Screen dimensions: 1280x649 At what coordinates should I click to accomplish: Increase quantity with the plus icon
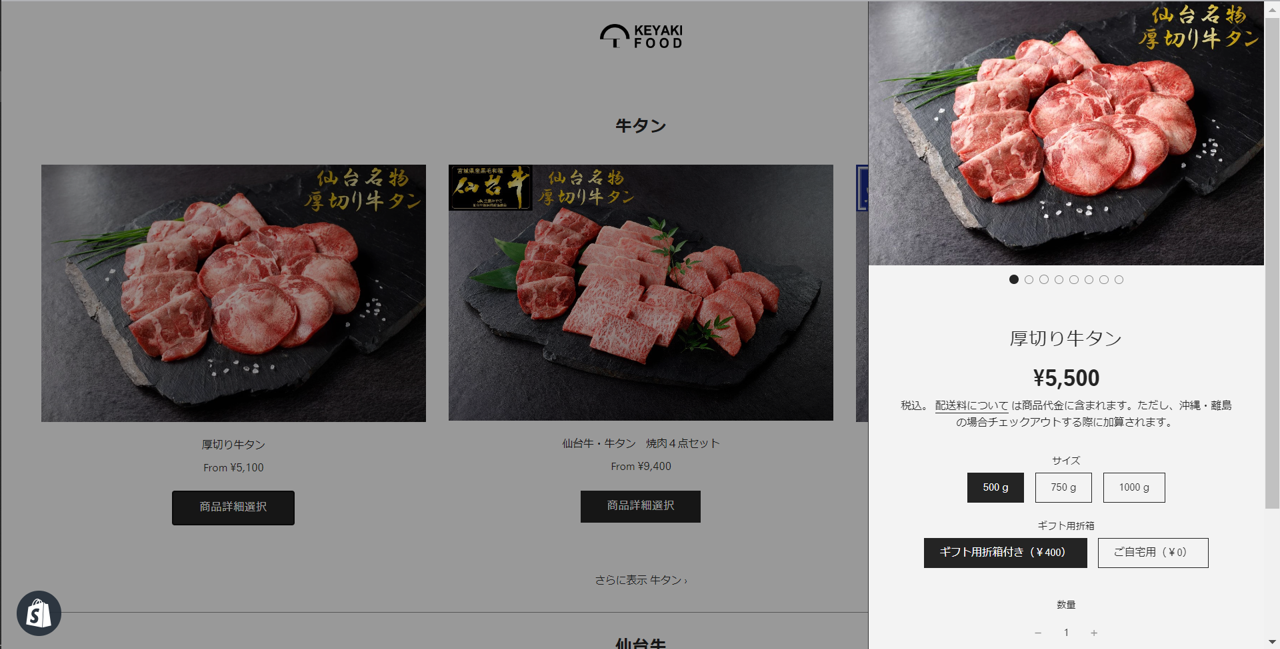tap(1094, 633)
